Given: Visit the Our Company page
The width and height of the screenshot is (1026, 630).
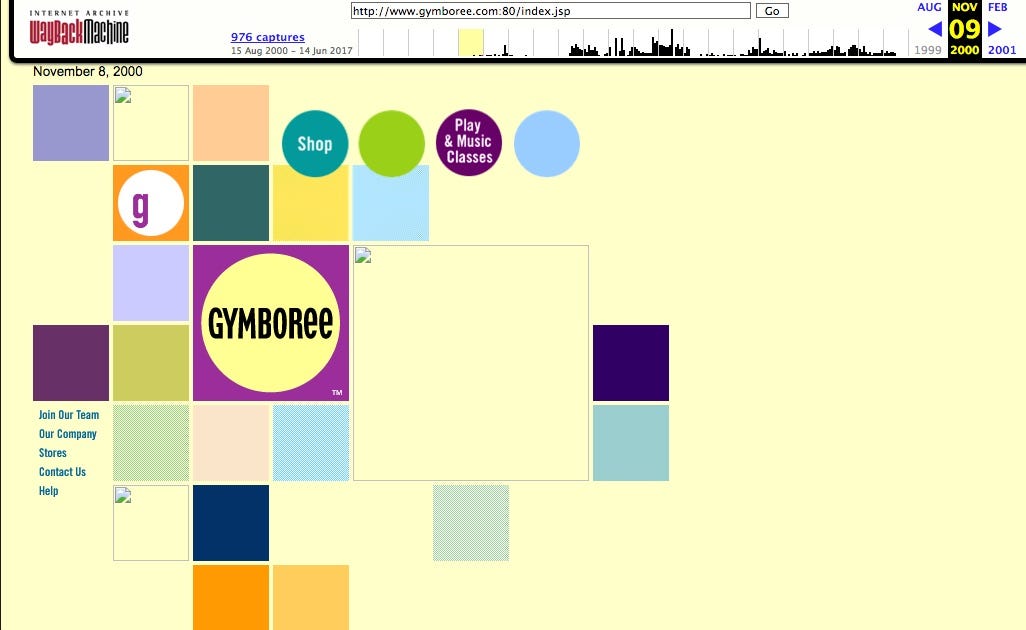Looking at the screenshot, I should tap(67, 434).
